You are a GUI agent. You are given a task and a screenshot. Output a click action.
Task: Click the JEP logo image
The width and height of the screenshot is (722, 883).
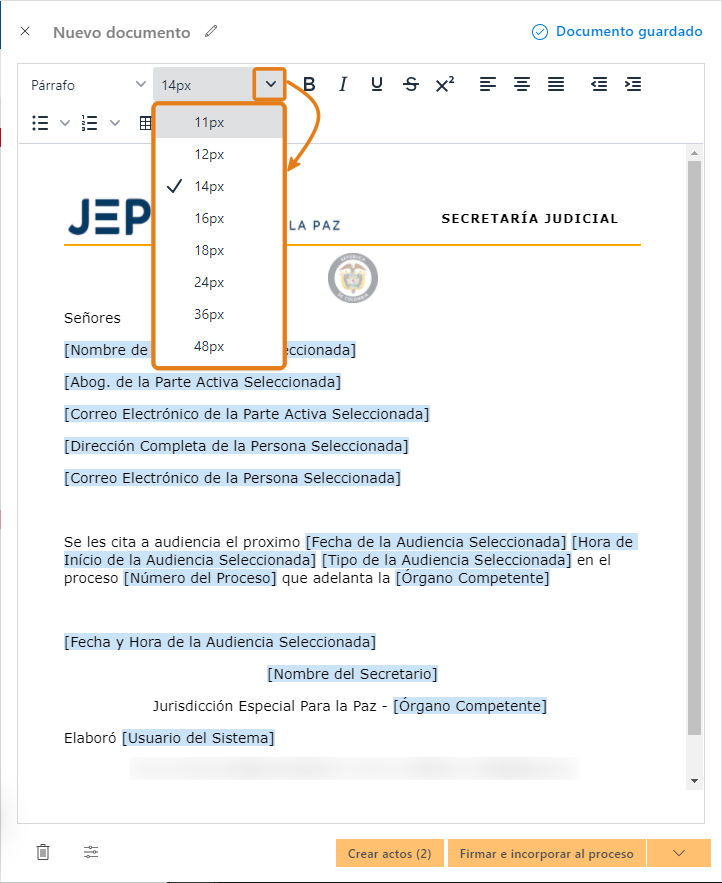110,216
